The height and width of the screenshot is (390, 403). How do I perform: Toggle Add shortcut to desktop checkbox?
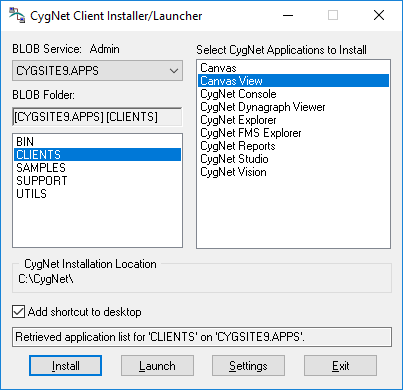[x=18, y=312]
